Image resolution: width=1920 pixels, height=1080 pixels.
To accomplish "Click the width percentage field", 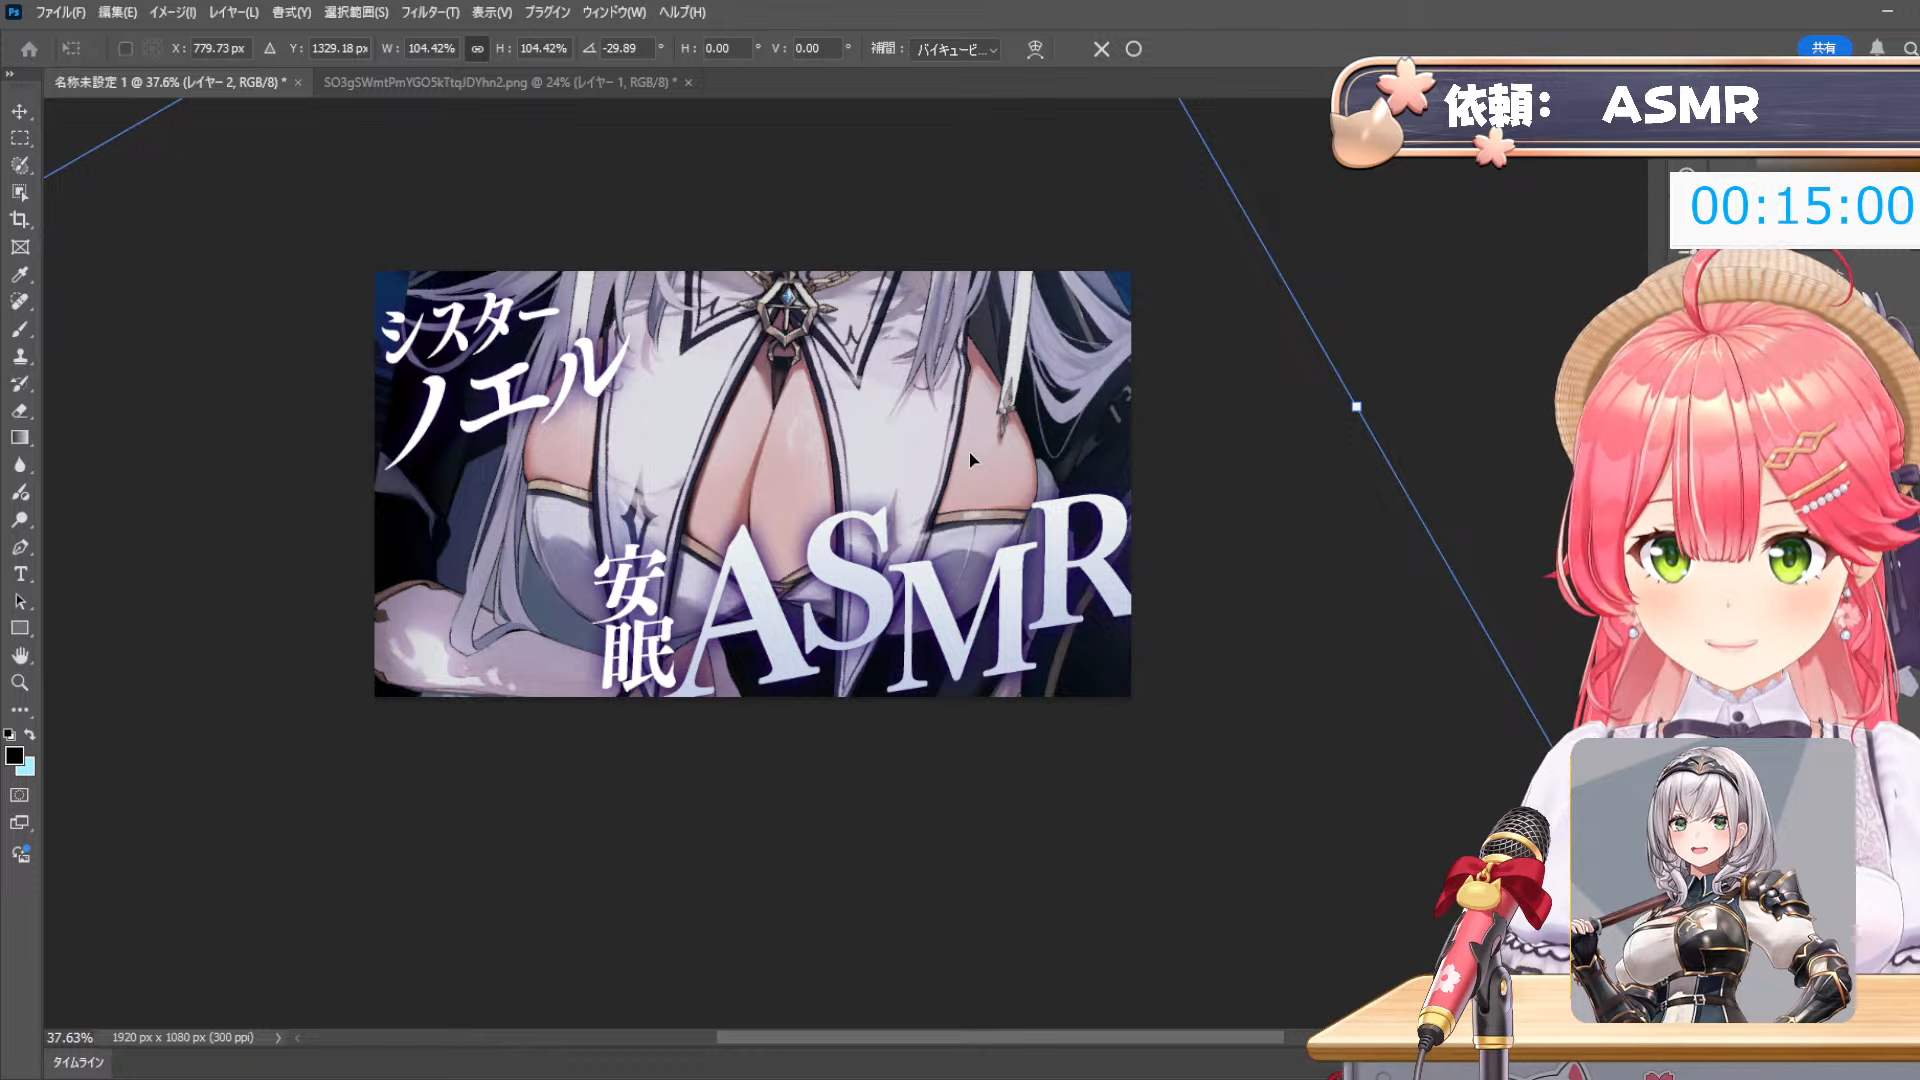I will (x=431, y=48).
